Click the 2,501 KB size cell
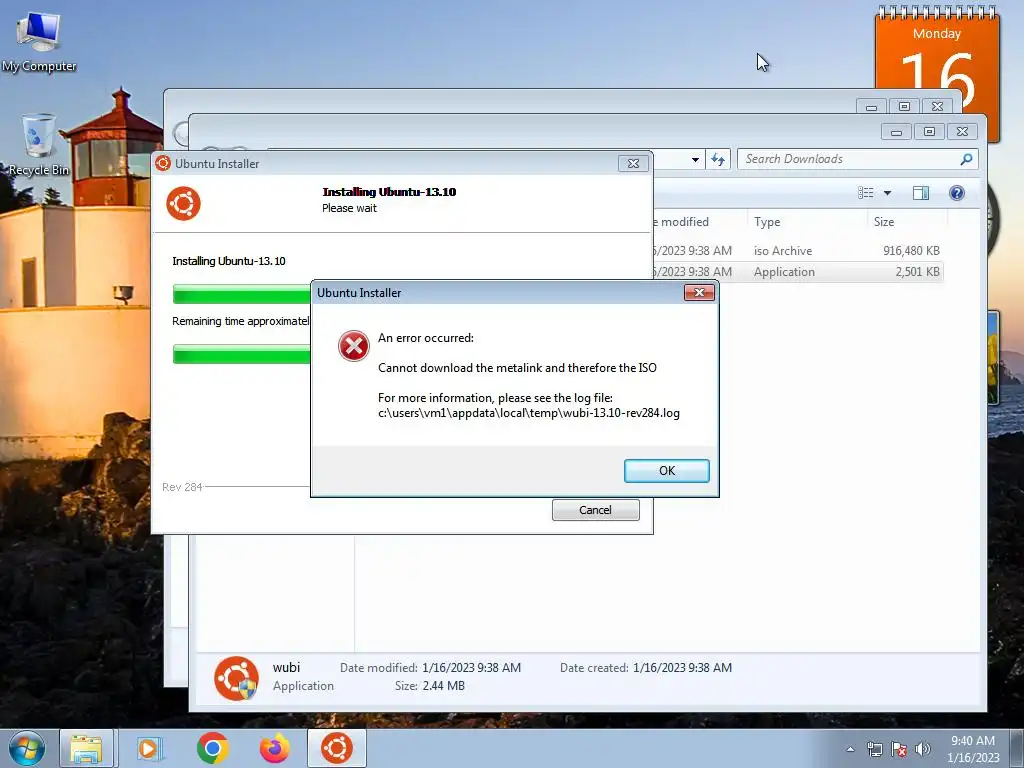The image size is (1024, 768). point(917,272)
